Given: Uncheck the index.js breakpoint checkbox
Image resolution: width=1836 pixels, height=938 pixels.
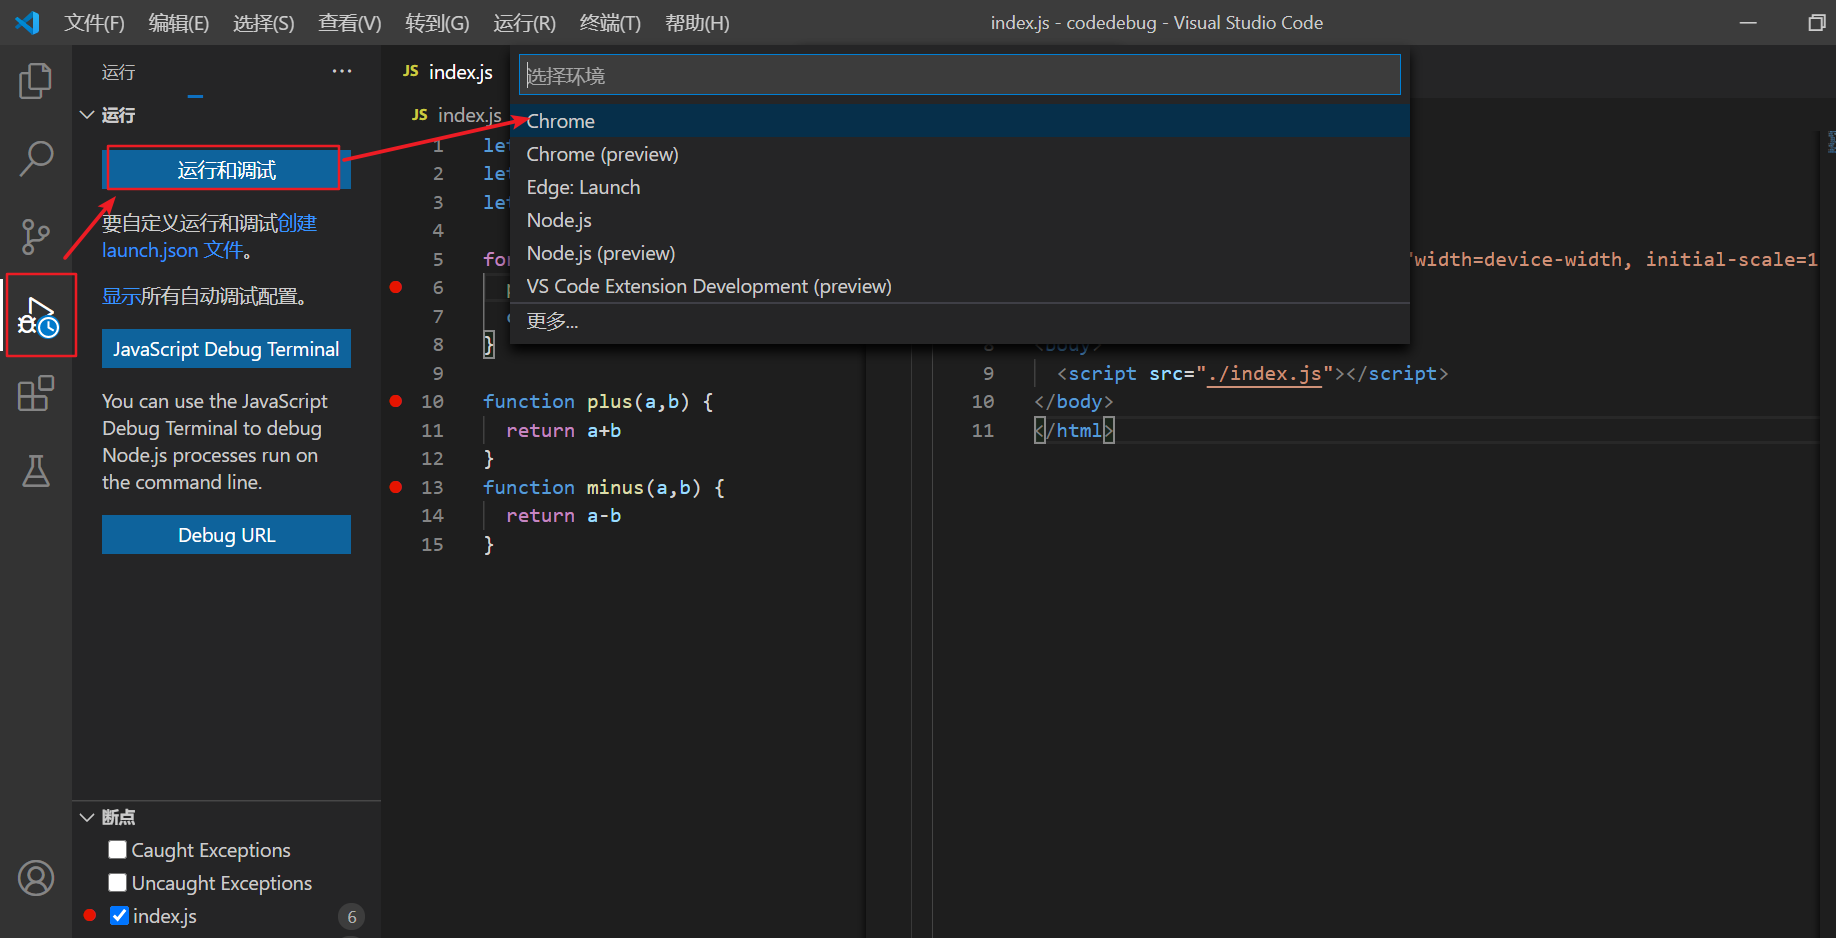Looking at the screenshot, I should (119, 916).
